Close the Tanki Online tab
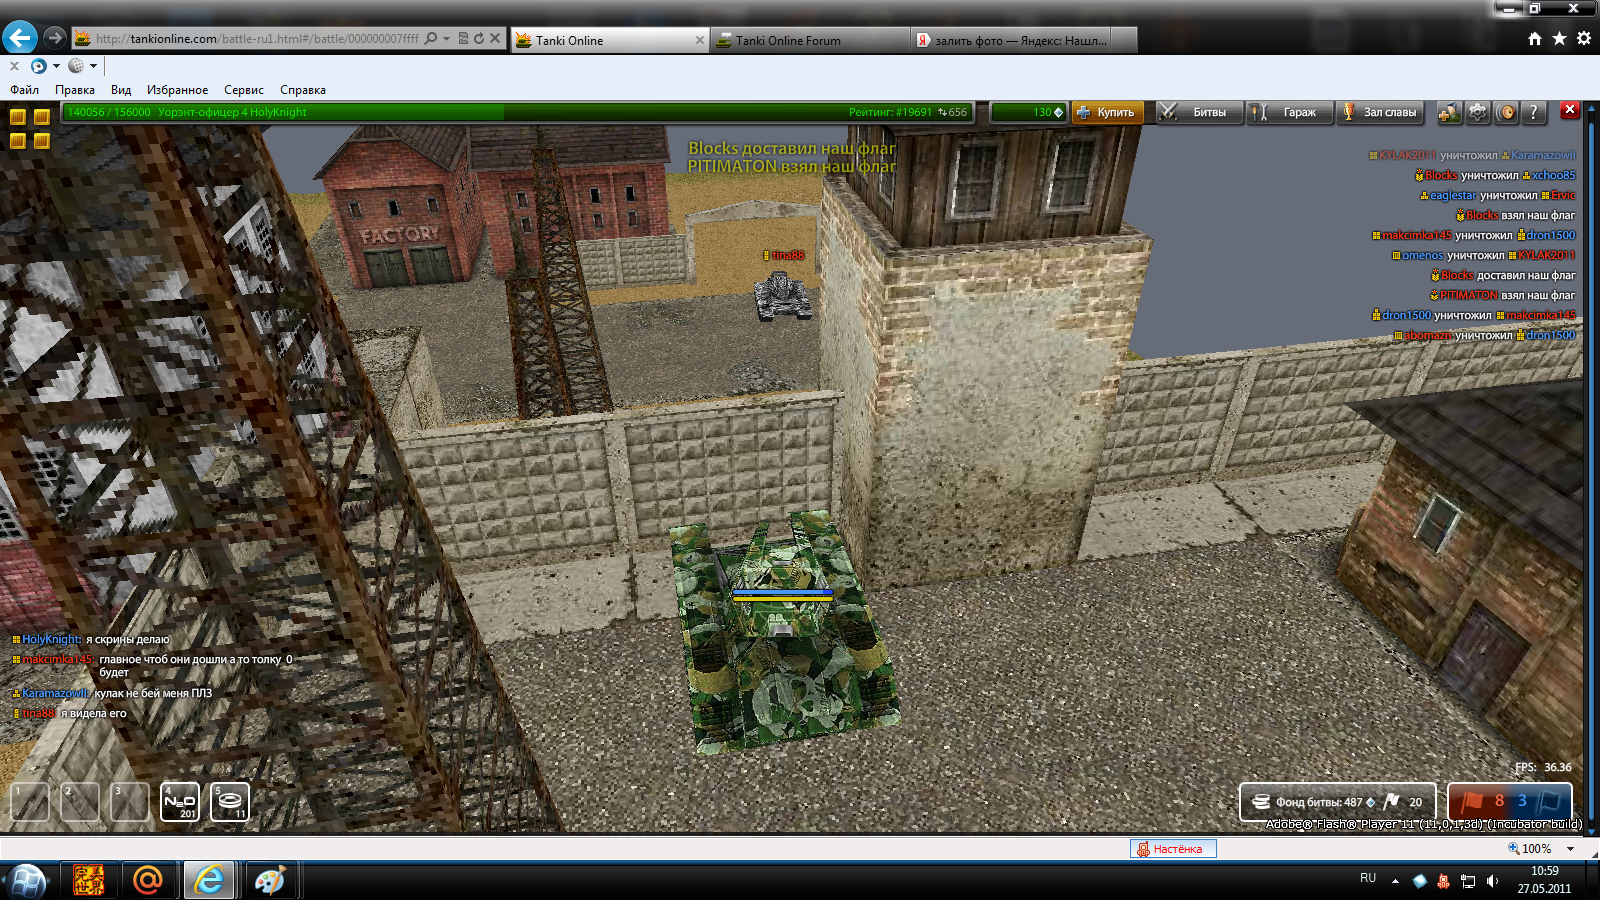The height and width of the screenshot is (900, 1600). coord(700,40)
